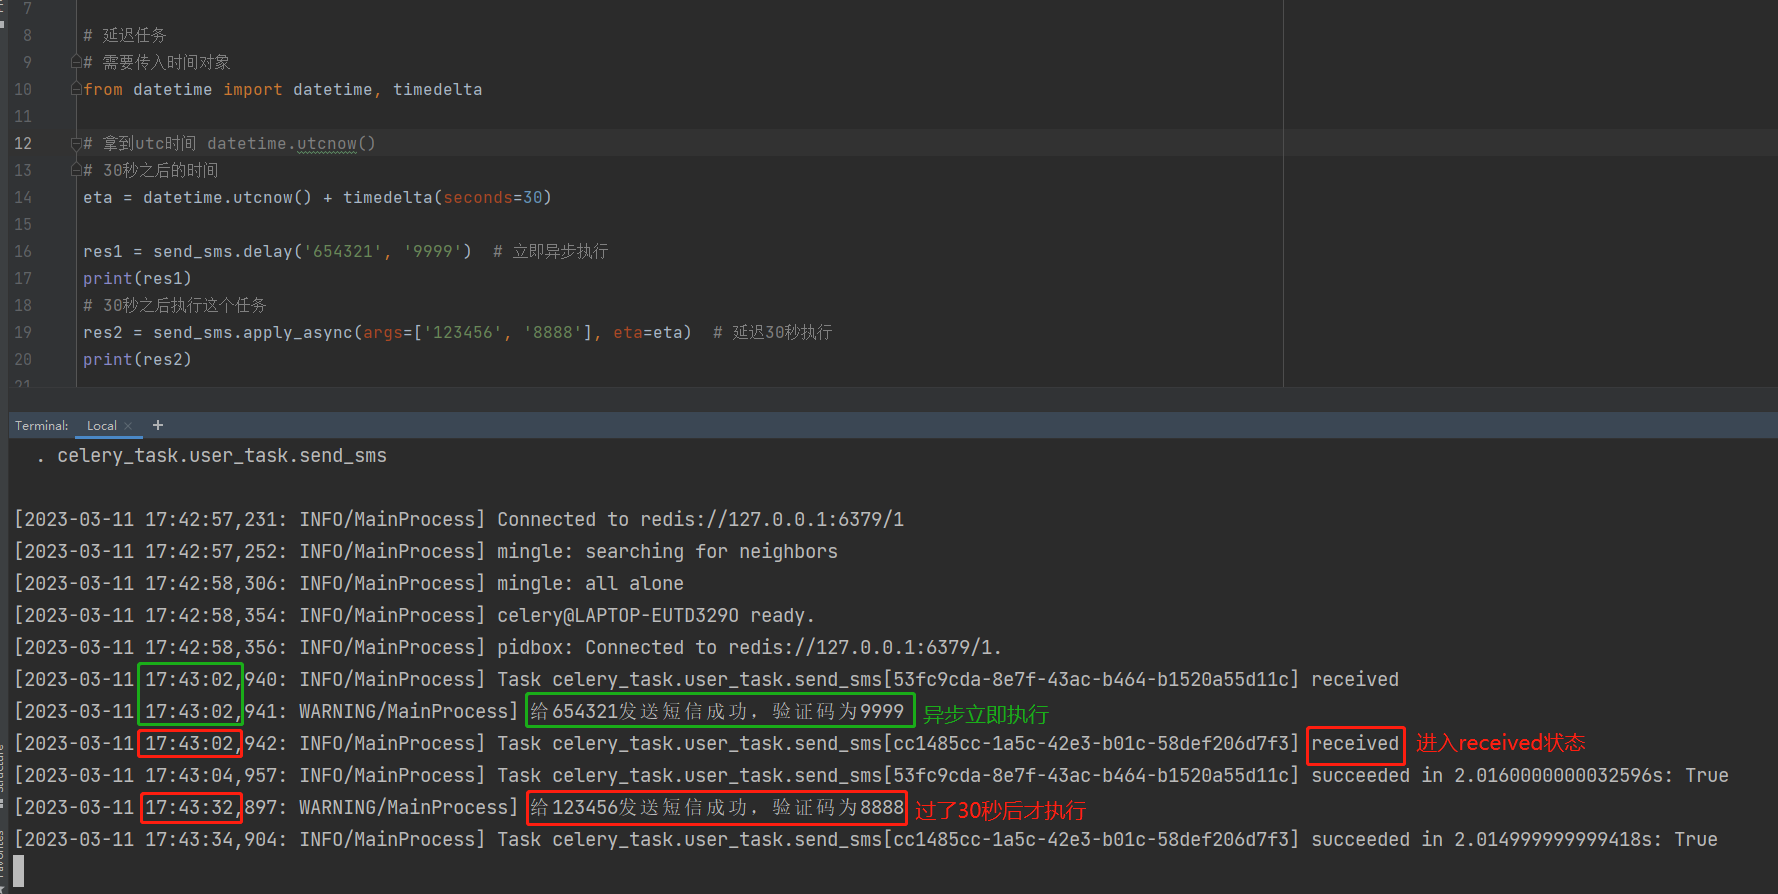
Task: Click 'timedelta(seconds=30)' on line 14
Action: (447, 197)
